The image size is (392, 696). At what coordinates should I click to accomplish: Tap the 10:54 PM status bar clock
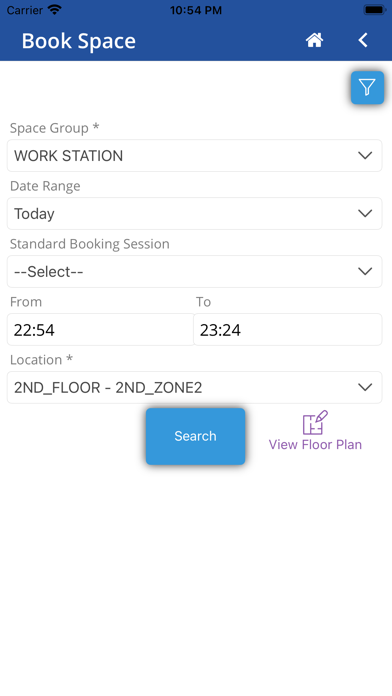[196, 10]
